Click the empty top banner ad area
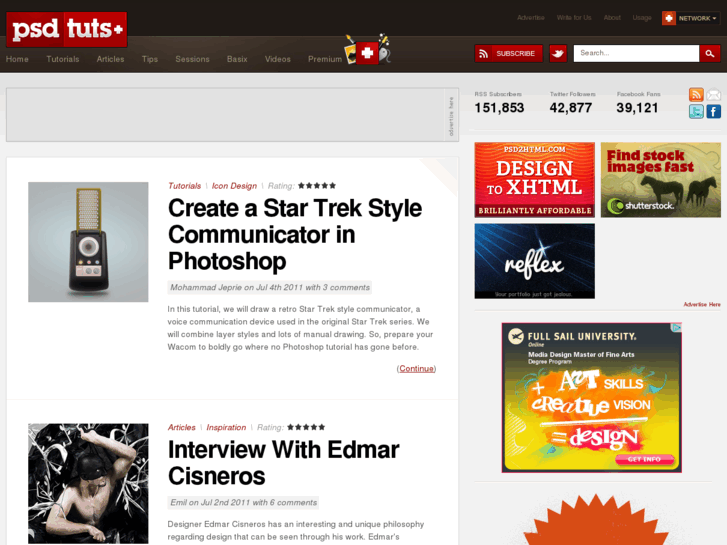Screen dimensions: 727x545 coord(225,115)
